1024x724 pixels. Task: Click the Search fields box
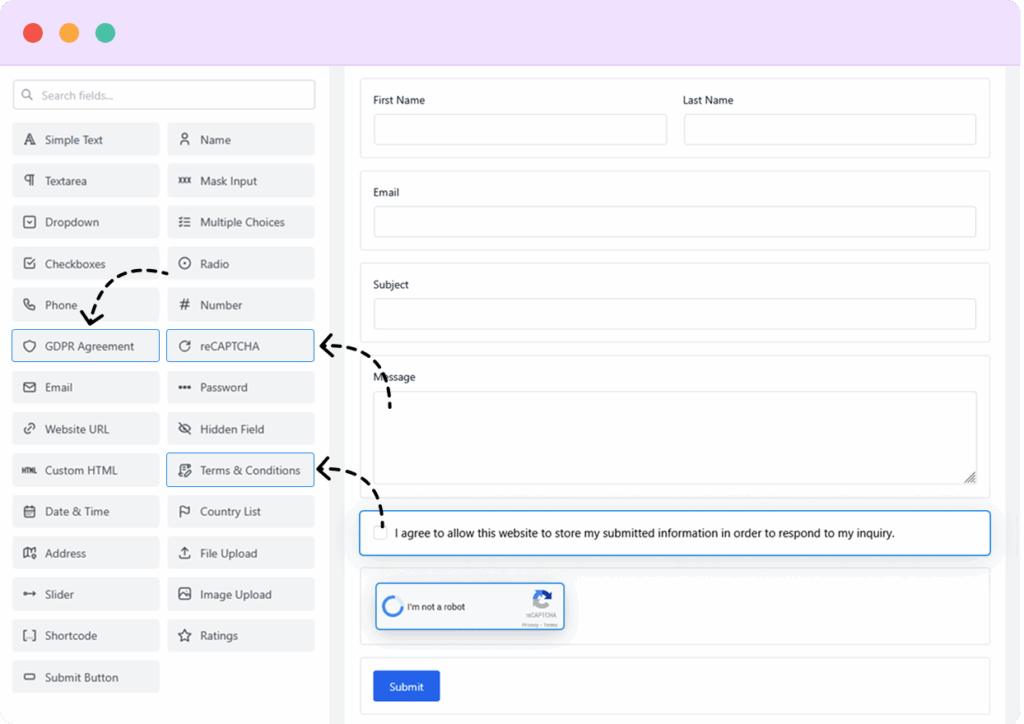[x=163, y=94]
